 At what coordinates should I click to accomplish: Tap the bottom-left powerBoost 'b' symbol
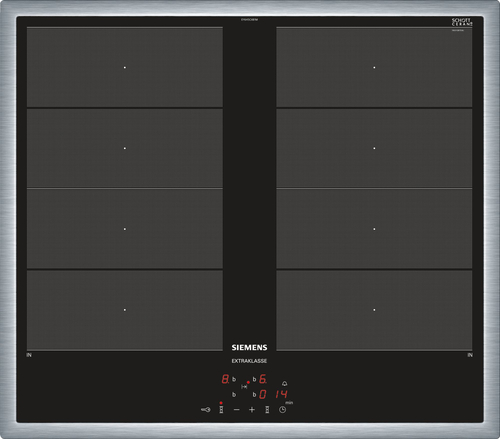[x=234, y=395]
